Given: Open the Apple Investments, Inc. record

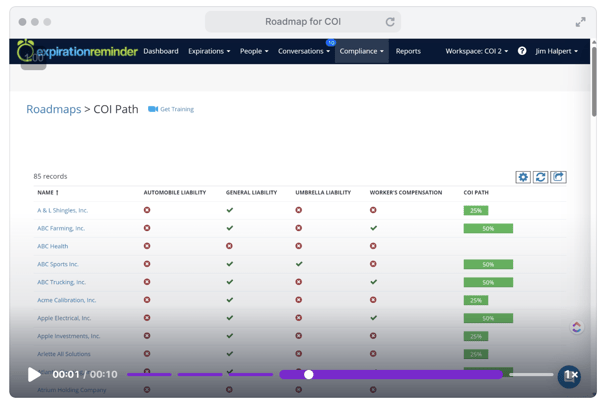Looking at the screenshot, I should (68, 336).
